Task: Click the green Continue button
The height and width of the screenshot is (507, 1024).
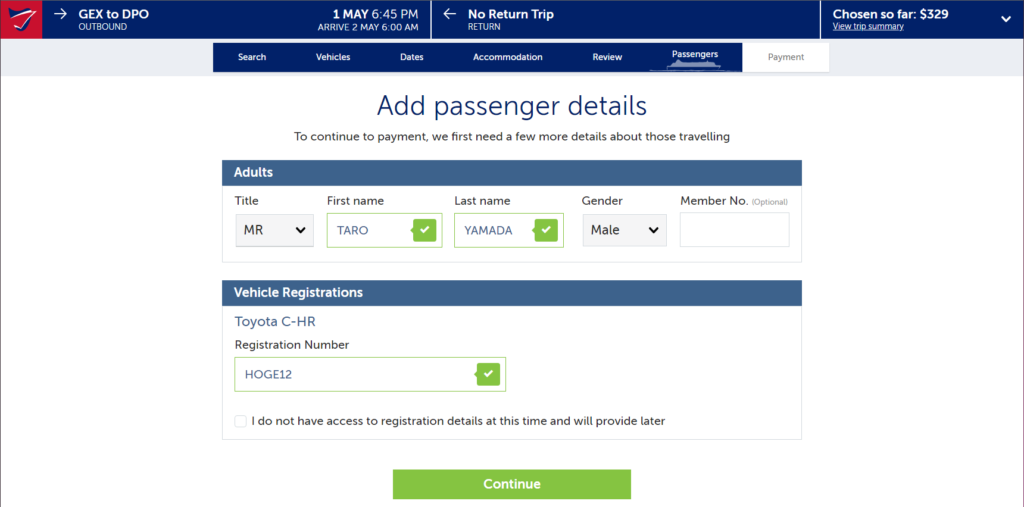Action: [x=511, y=484]
